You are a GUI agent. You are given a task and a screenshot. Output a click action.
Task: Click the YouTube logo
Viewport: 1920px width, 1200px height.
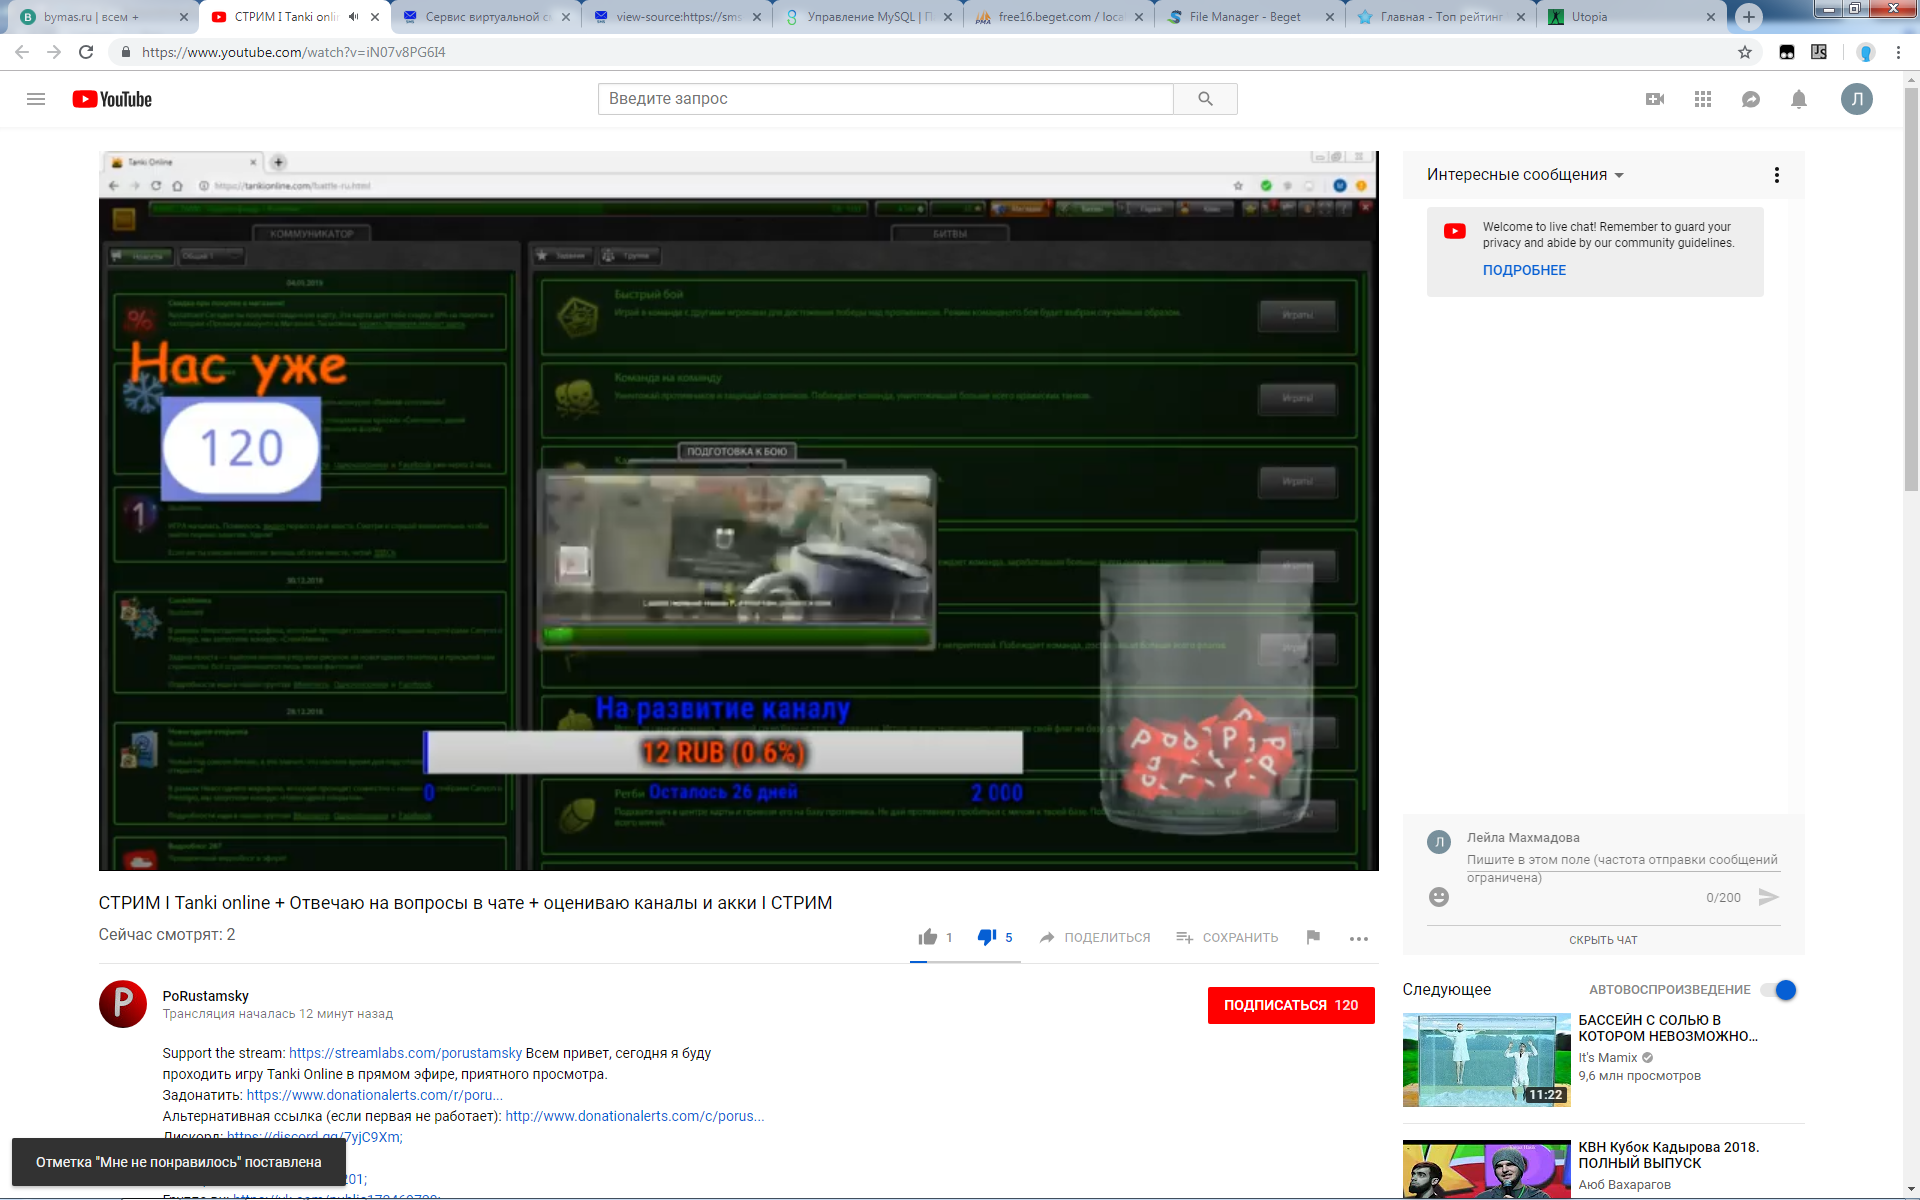click(112, 99)
